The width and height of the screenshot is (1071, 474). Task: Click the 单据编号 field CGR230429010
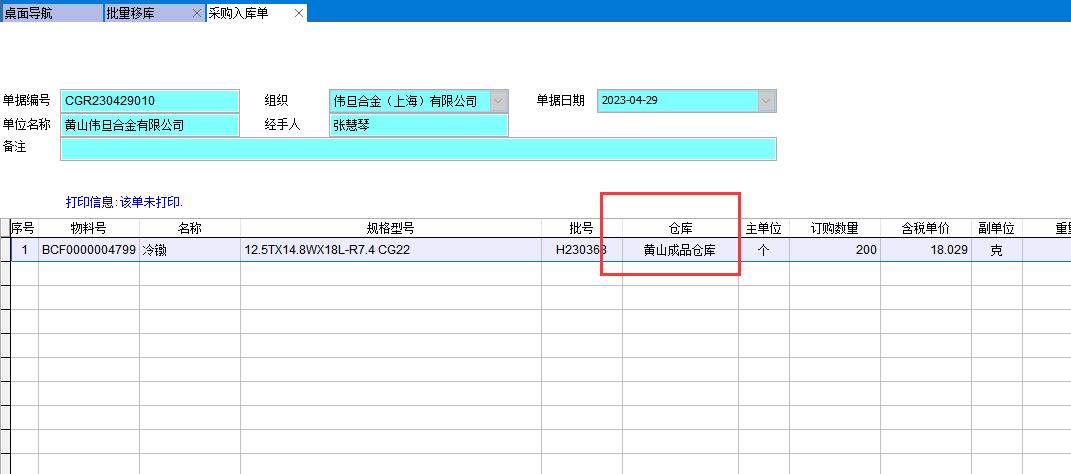[150, 101]
